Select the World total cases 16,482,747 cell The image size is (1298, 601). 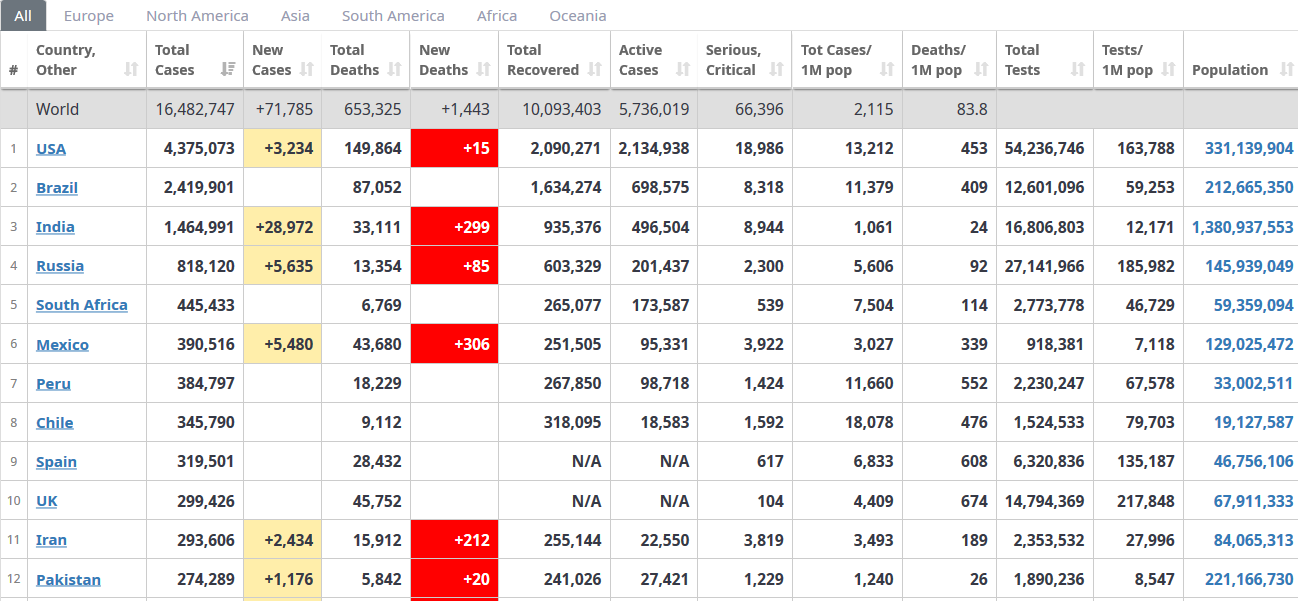(195, 110)
